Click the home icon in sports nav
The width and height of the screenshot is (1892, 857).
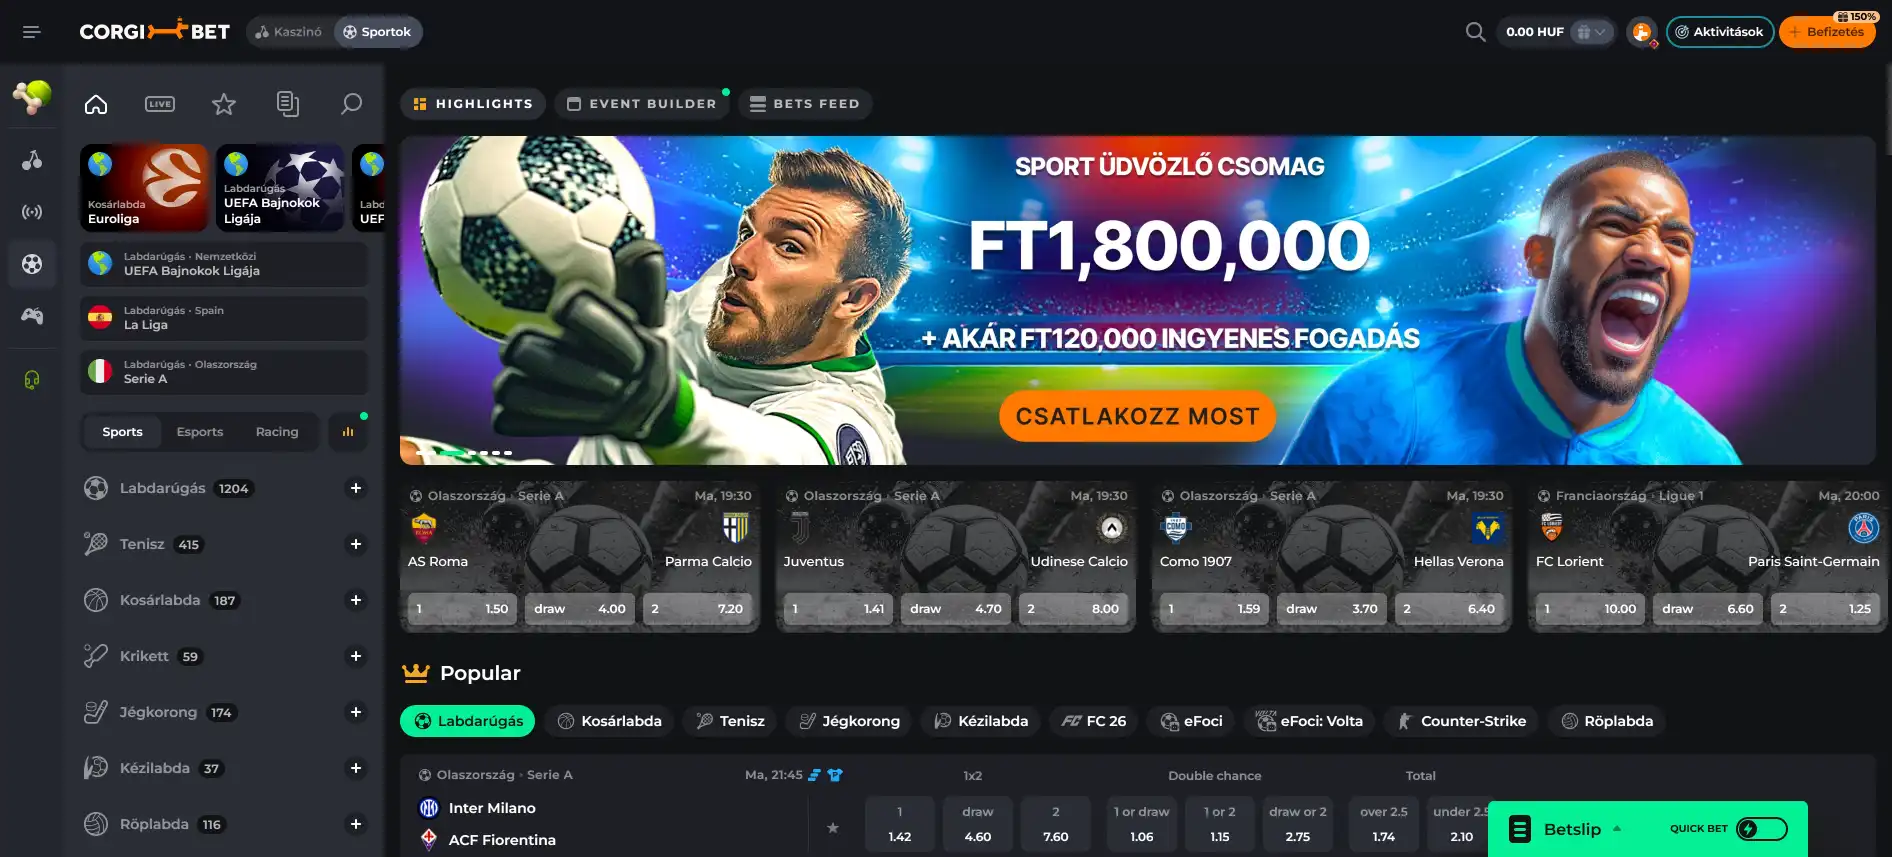96,104
